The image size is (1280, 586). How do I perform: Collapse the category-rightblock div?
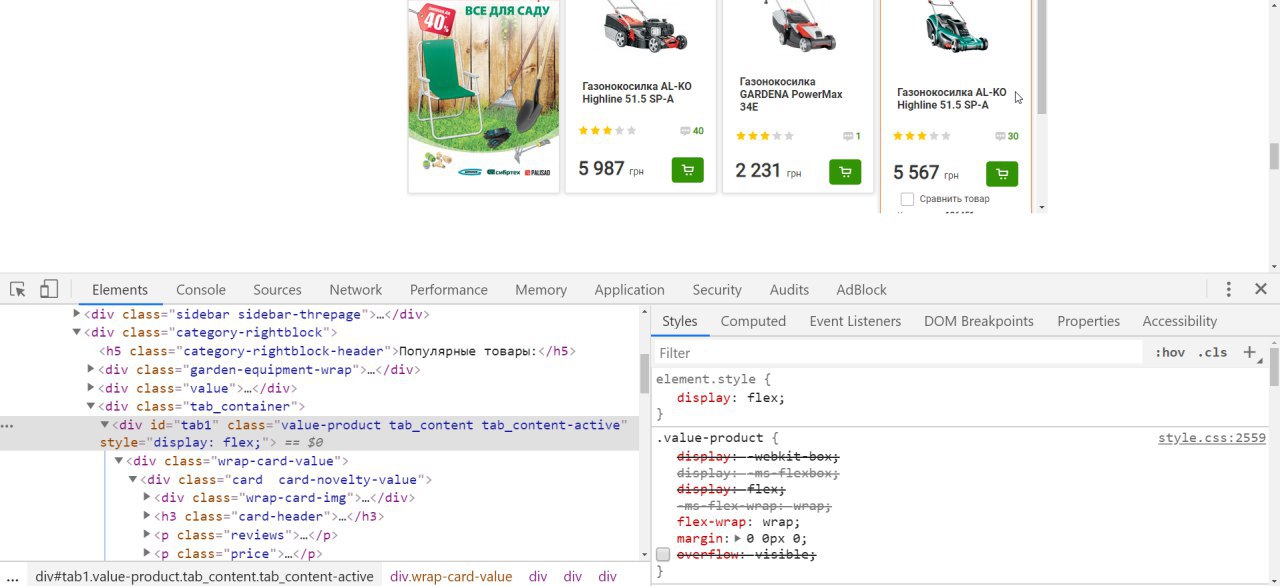click(77, 332)
